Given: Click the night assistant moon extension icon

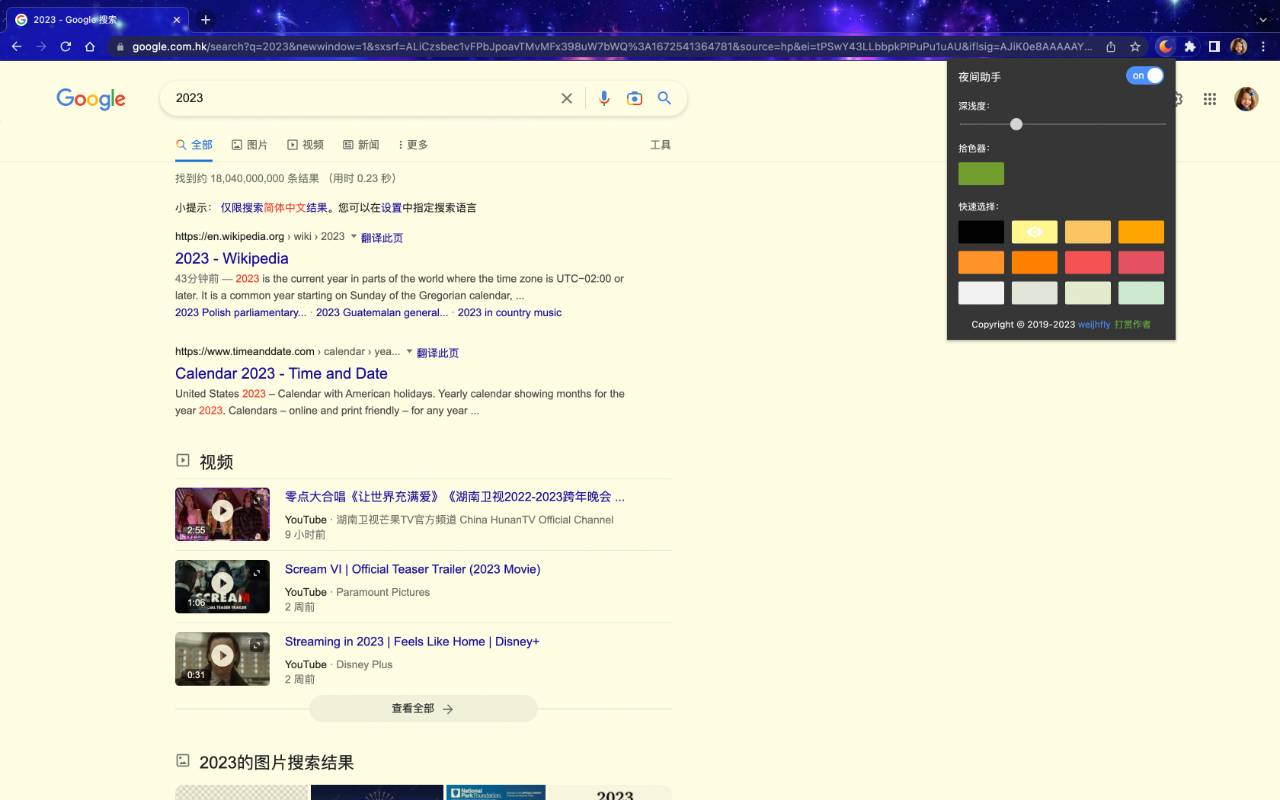Looking at the screenshot, I should coord(1165,46).
